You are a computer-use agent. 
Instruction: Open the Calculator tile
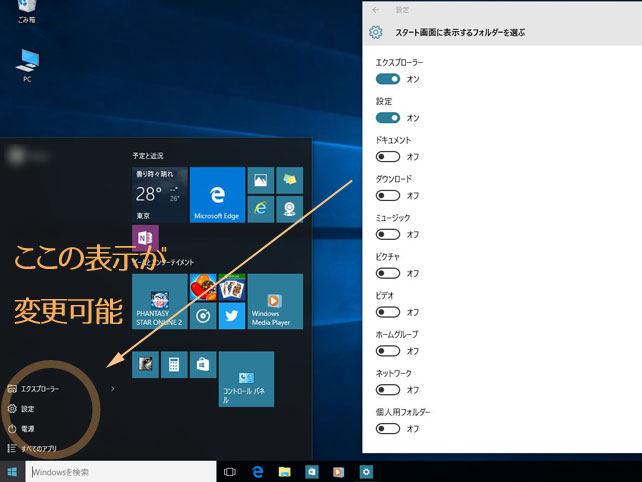[174, 364]
